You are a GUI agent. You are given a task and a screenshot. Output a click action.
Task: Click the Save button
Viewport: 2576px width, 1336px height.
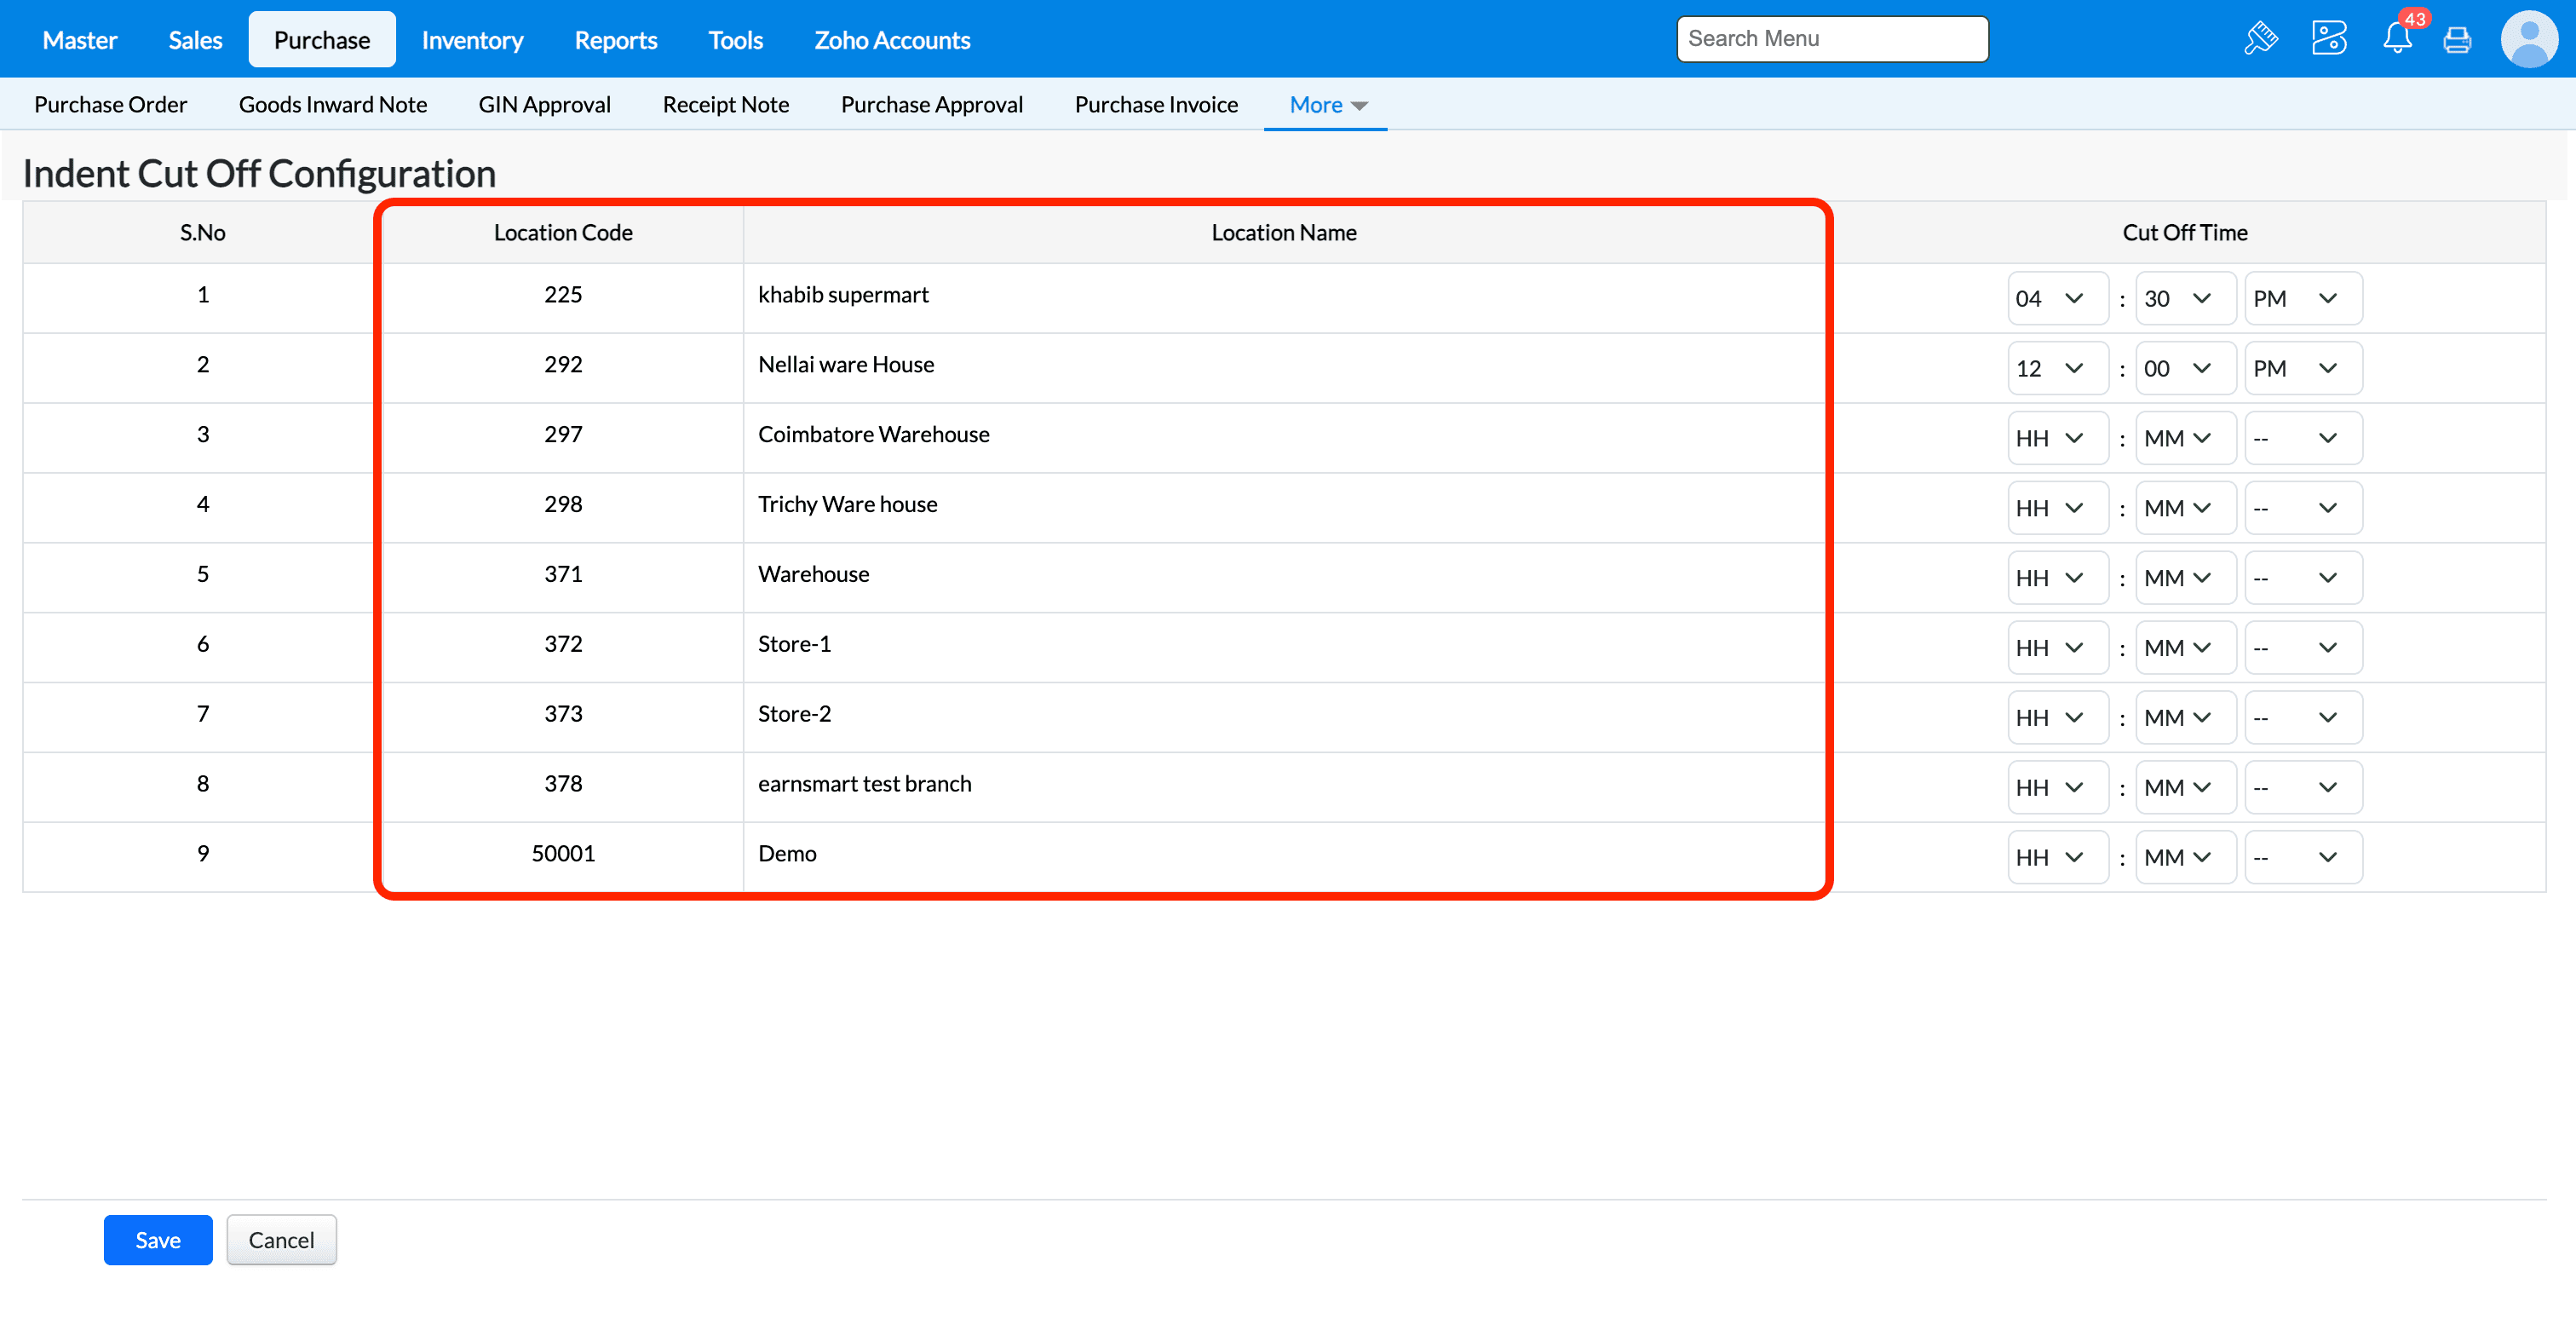158,1240
